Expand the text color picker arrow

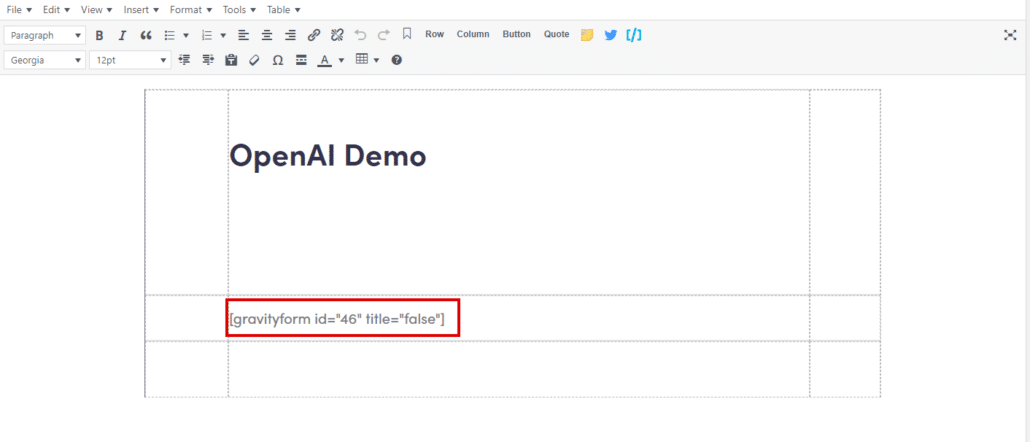(341, 60)
